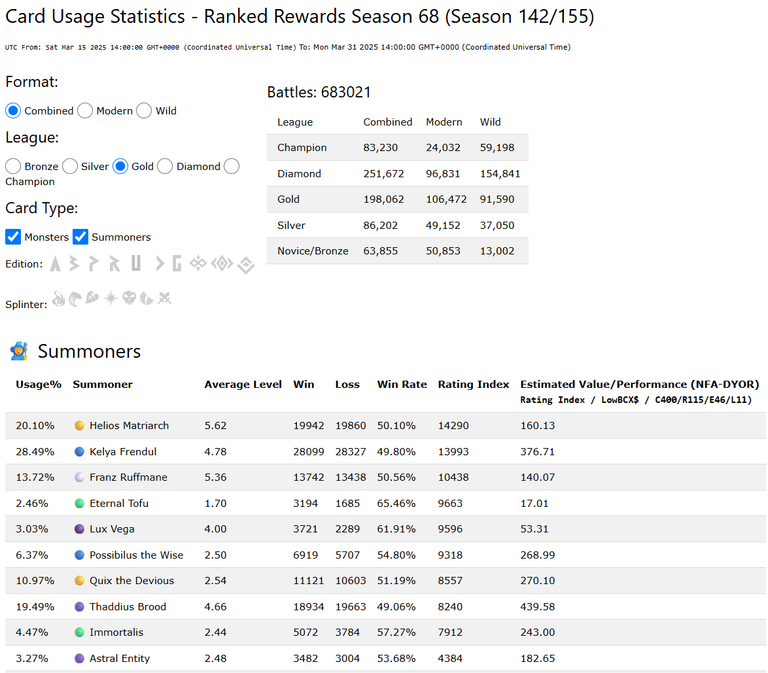Uncheck the Monsters card type checkbox
Viewport: 768px width, 673px height.
13,237
